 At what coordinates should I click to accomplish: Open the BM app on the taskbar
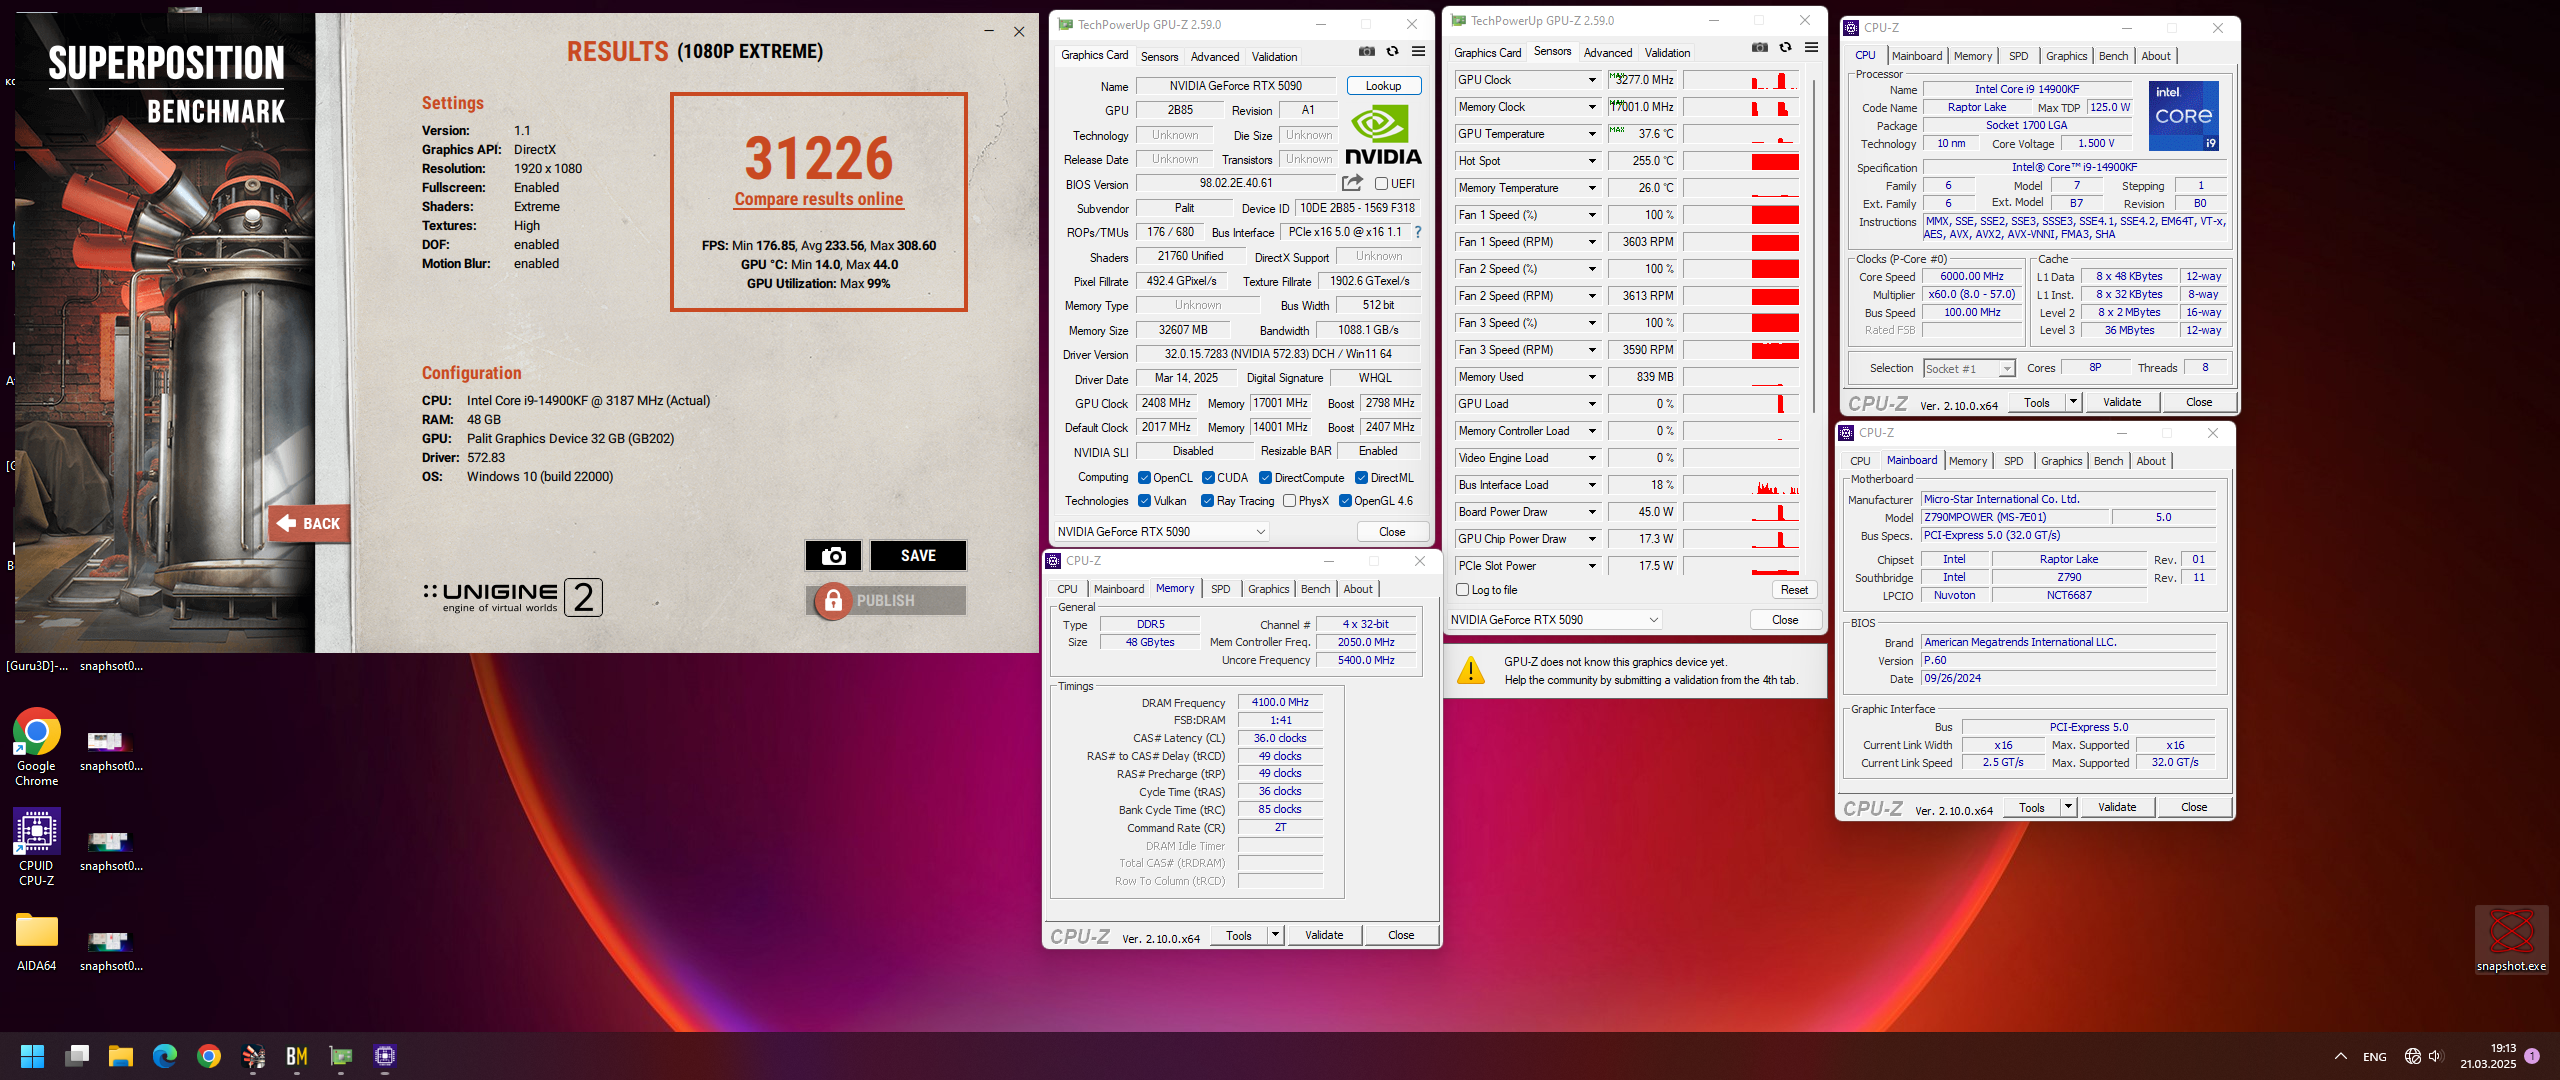[x=297, y=1056]
